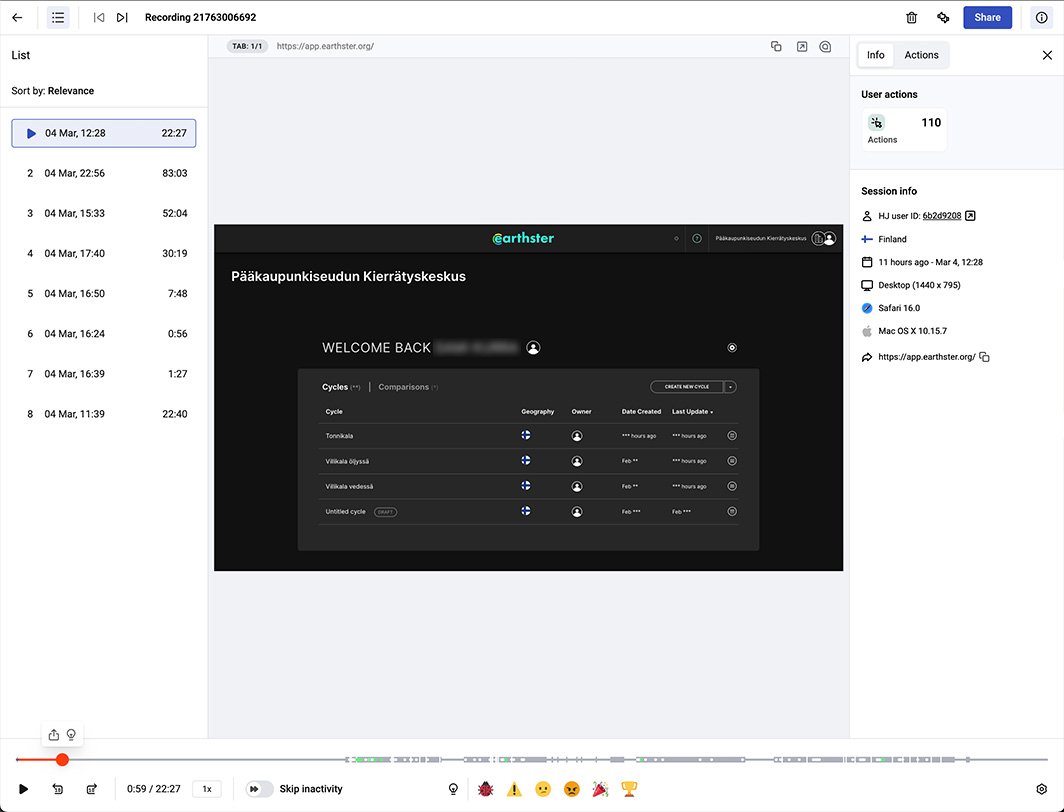Skip forward with the skip-ahead icon
This screenshot has height=812, width=1064.
click(92, 789)
